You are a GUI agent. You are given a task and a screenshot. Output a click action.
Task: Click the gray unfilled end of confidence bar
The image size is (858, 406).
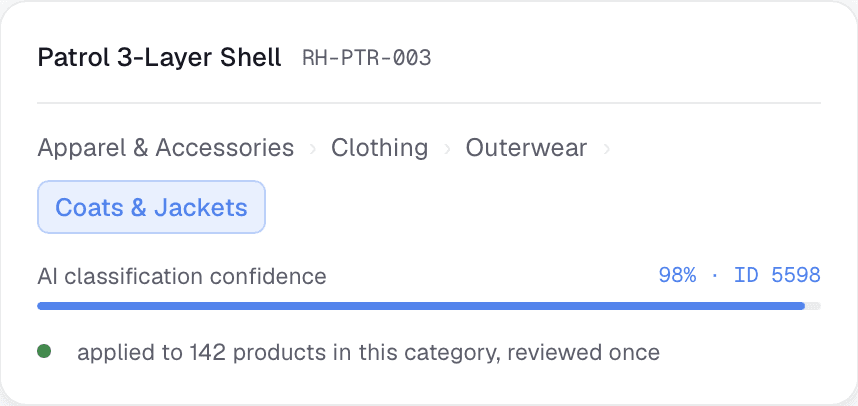point(813,306)
